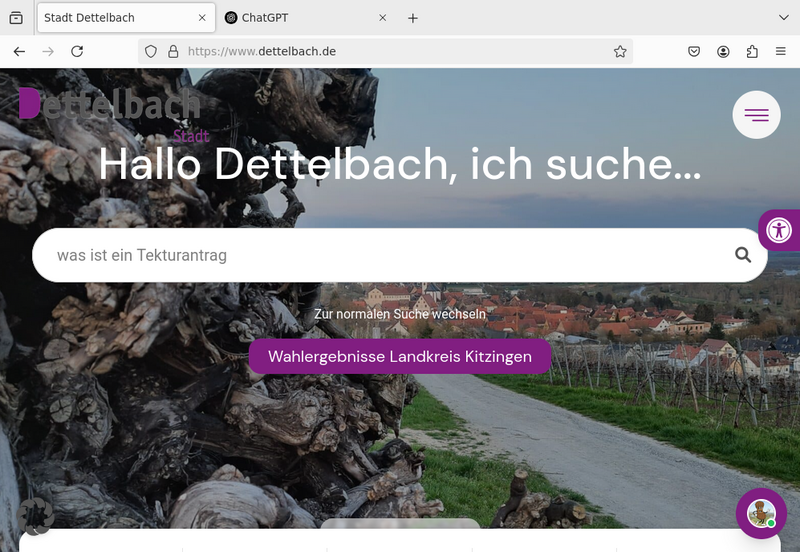The width and height of the screenshot is (800, 552).
Task: Close the ChatGPT tab
Action: pos(383,18)
